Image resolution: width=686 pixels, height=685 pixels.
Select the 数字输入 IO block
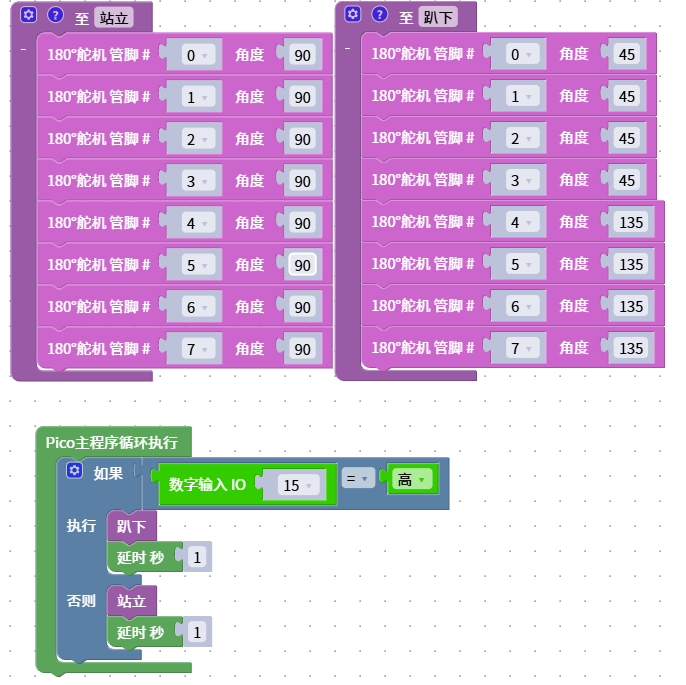coord(207,485)
